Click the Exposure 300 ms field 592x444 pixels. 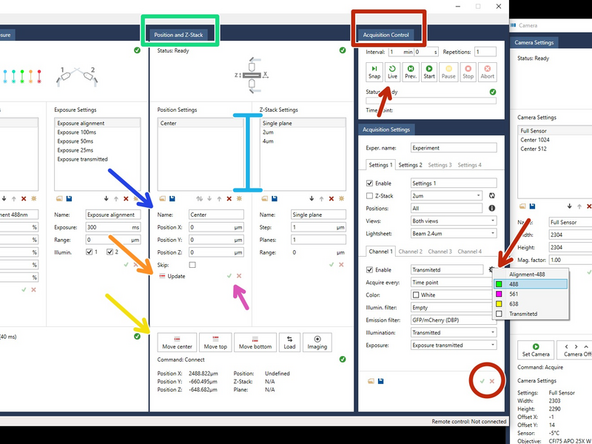click(x=113, y=227)
